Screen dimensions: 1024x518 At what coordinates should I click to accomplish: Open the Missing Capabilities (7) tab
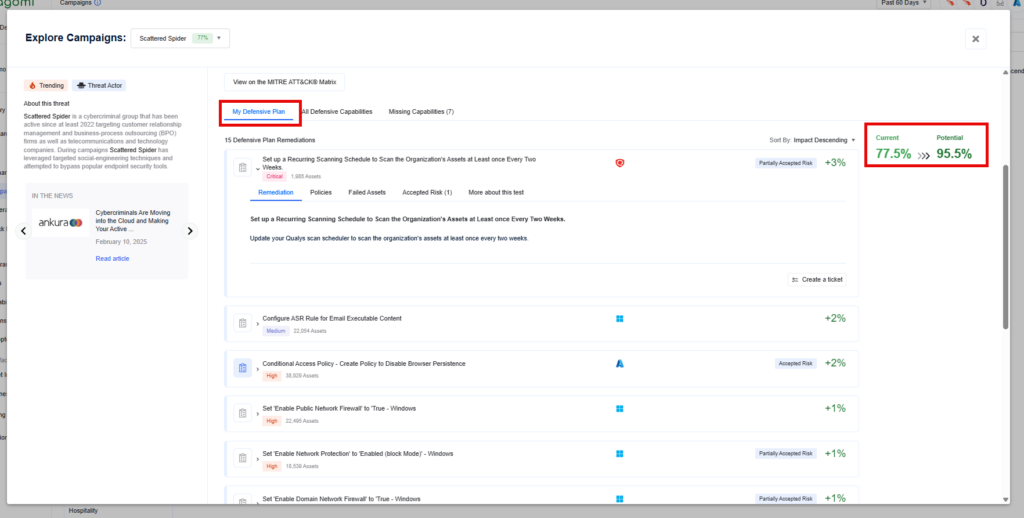coord(421,112)
